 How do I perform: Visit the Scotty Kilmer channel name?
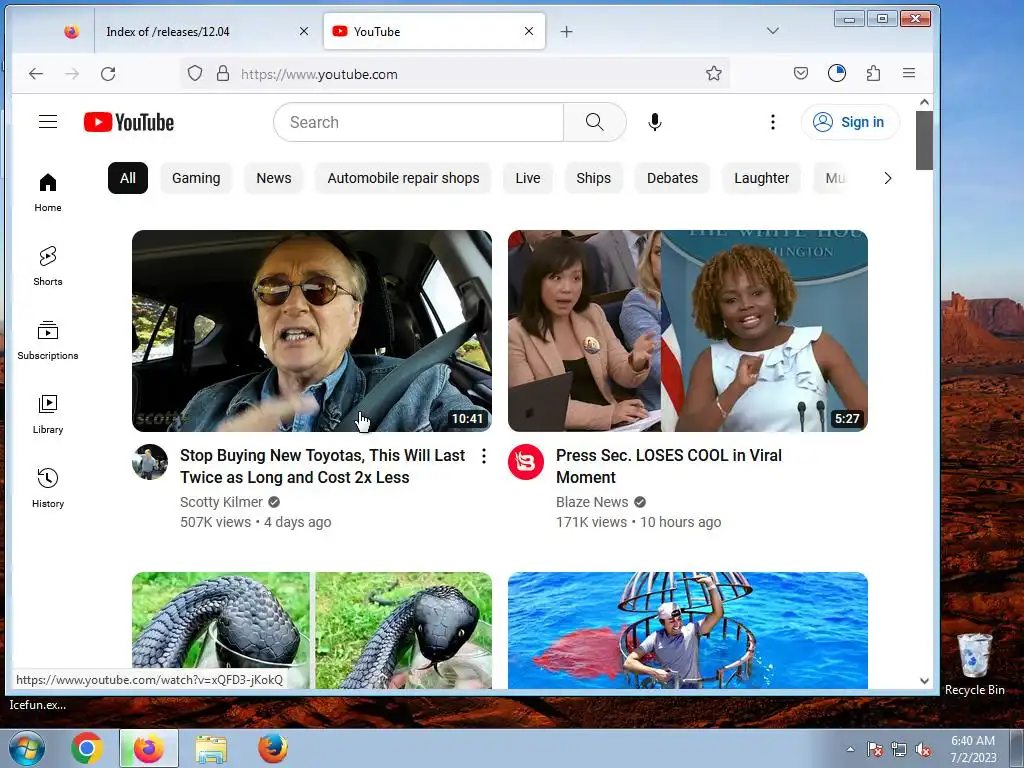click(221, 502)
